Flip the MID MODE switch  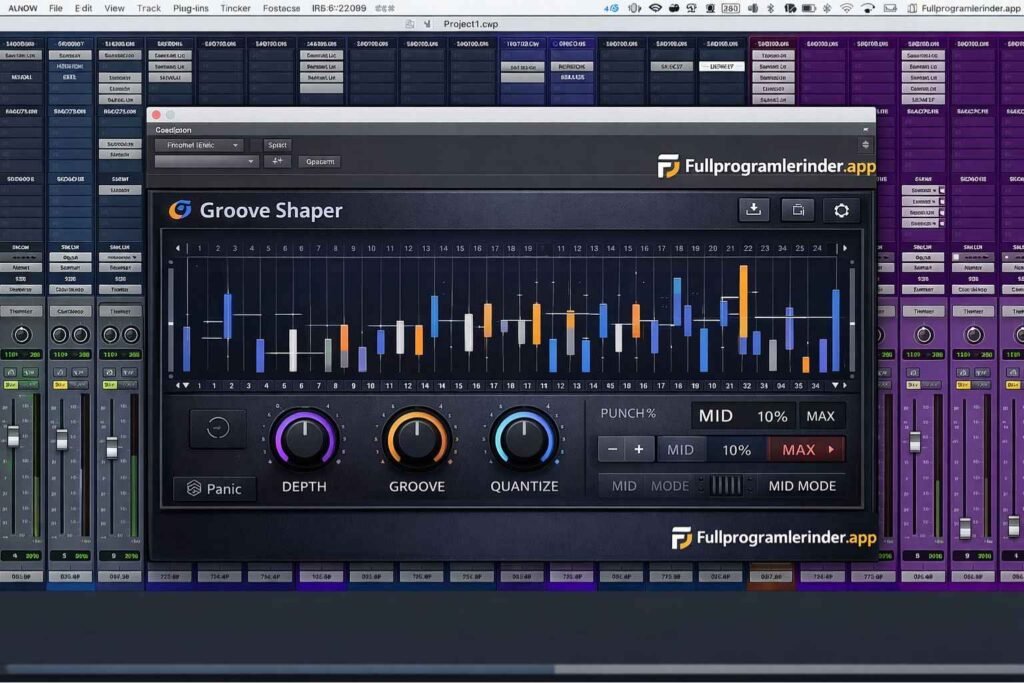[x=727, y=485]
